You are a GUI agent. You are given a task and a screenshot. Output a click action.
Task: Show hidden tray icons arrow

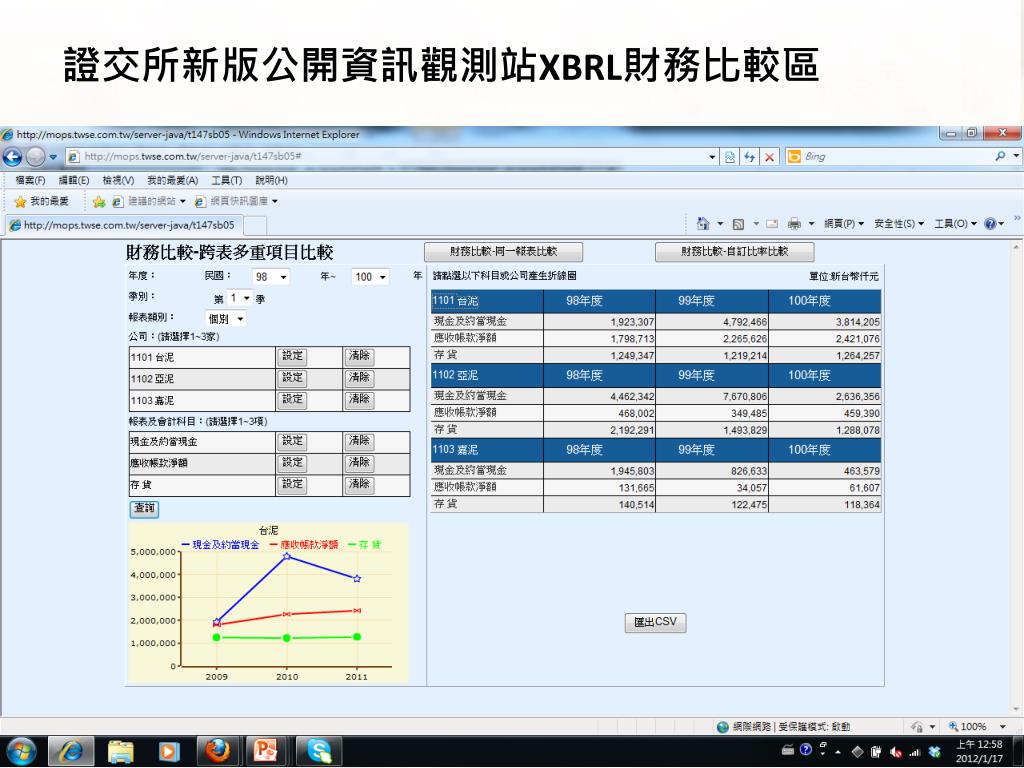pos(838,752)
